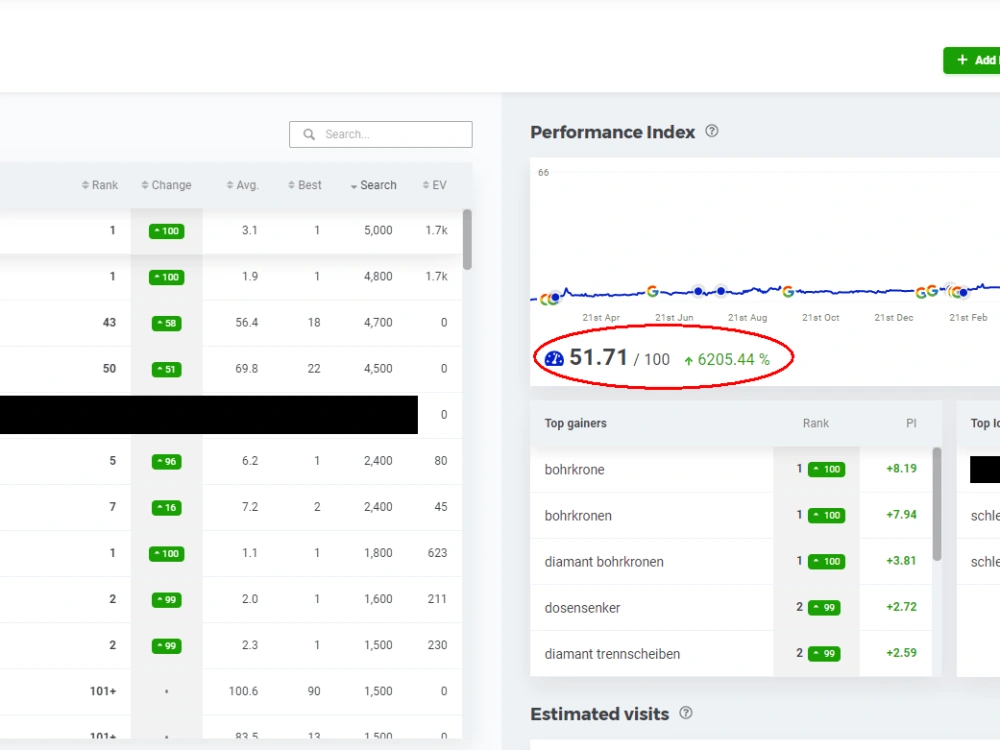This screenshot has height=750, width=1000.
Task: Click the 5,000 search volume cell
Action: (378, 230)
